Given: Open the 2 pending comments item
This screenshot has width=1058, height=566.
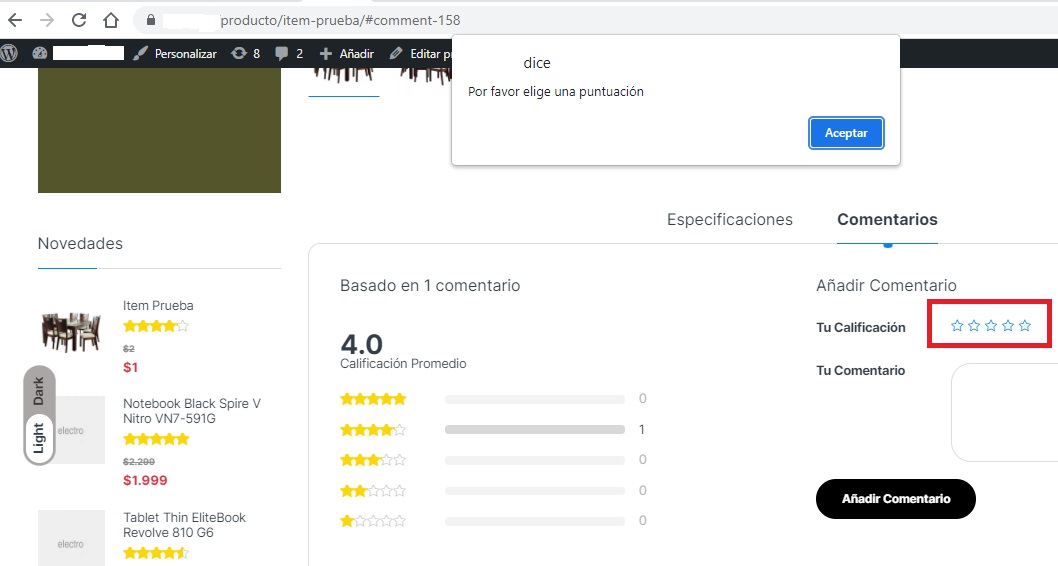Looking at the screenshot, I should 289,53.
